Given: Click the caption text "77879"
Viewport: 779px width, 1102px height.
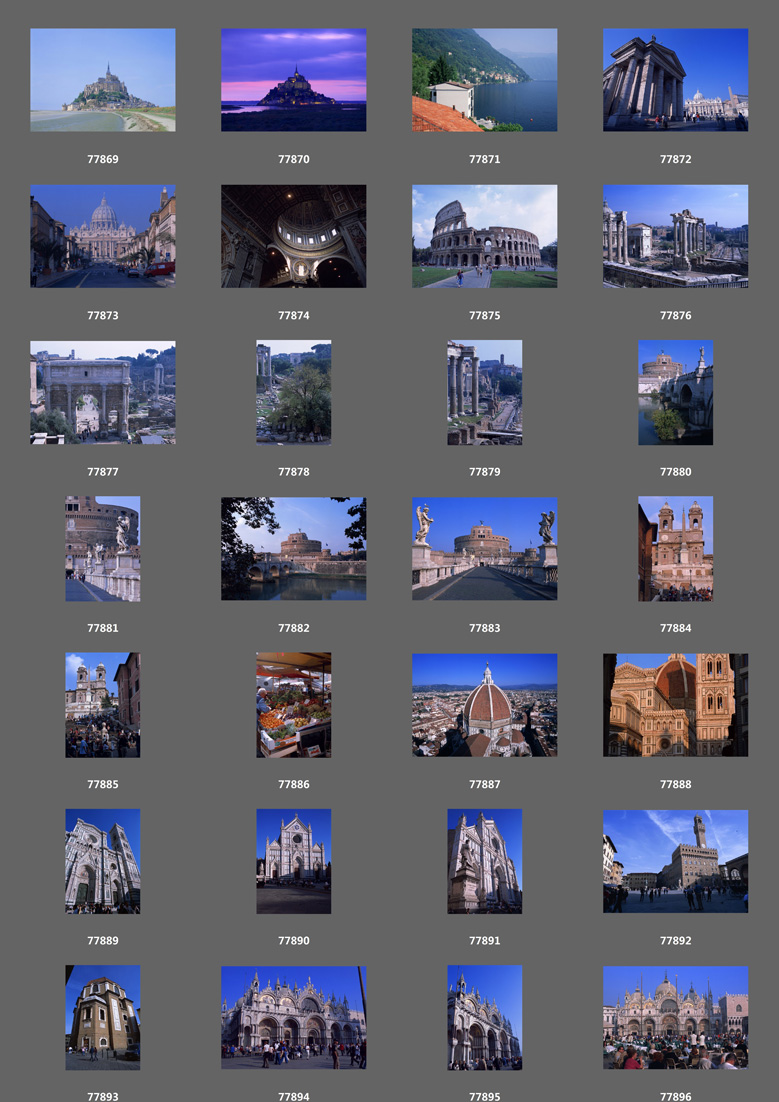Looking at the screenshot, I should coord(484,472).
